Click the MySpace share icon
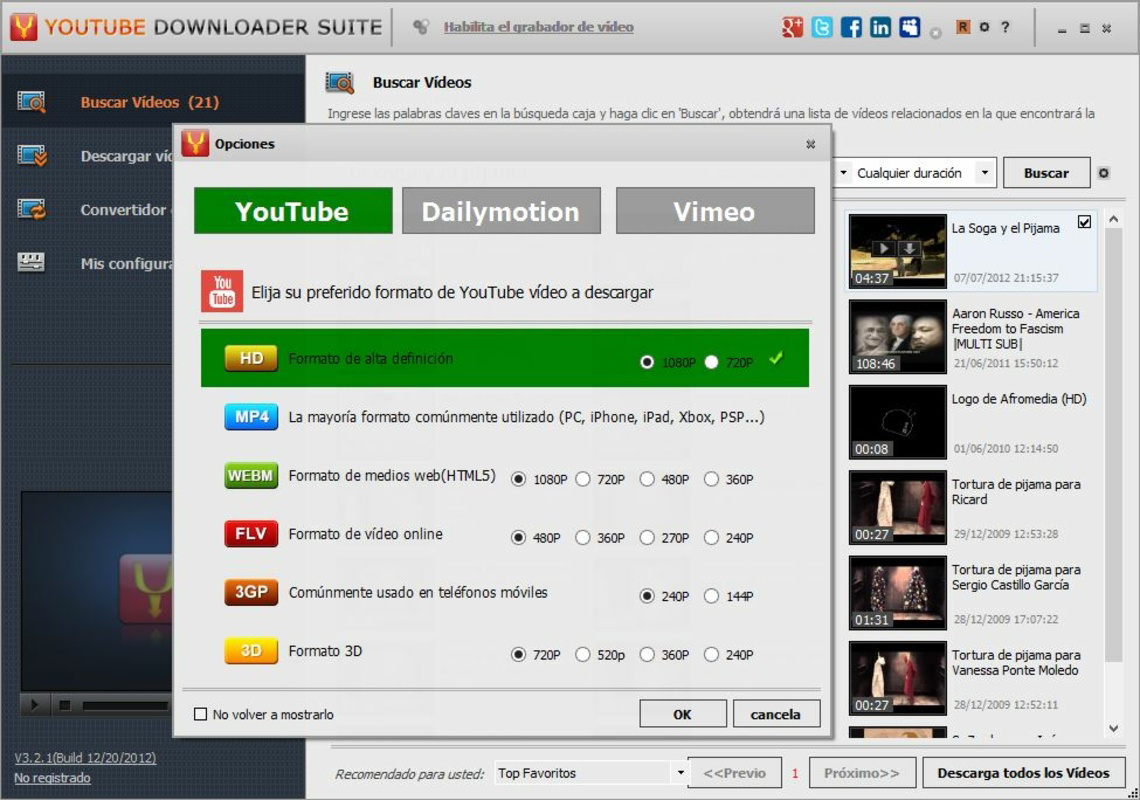 910,28
